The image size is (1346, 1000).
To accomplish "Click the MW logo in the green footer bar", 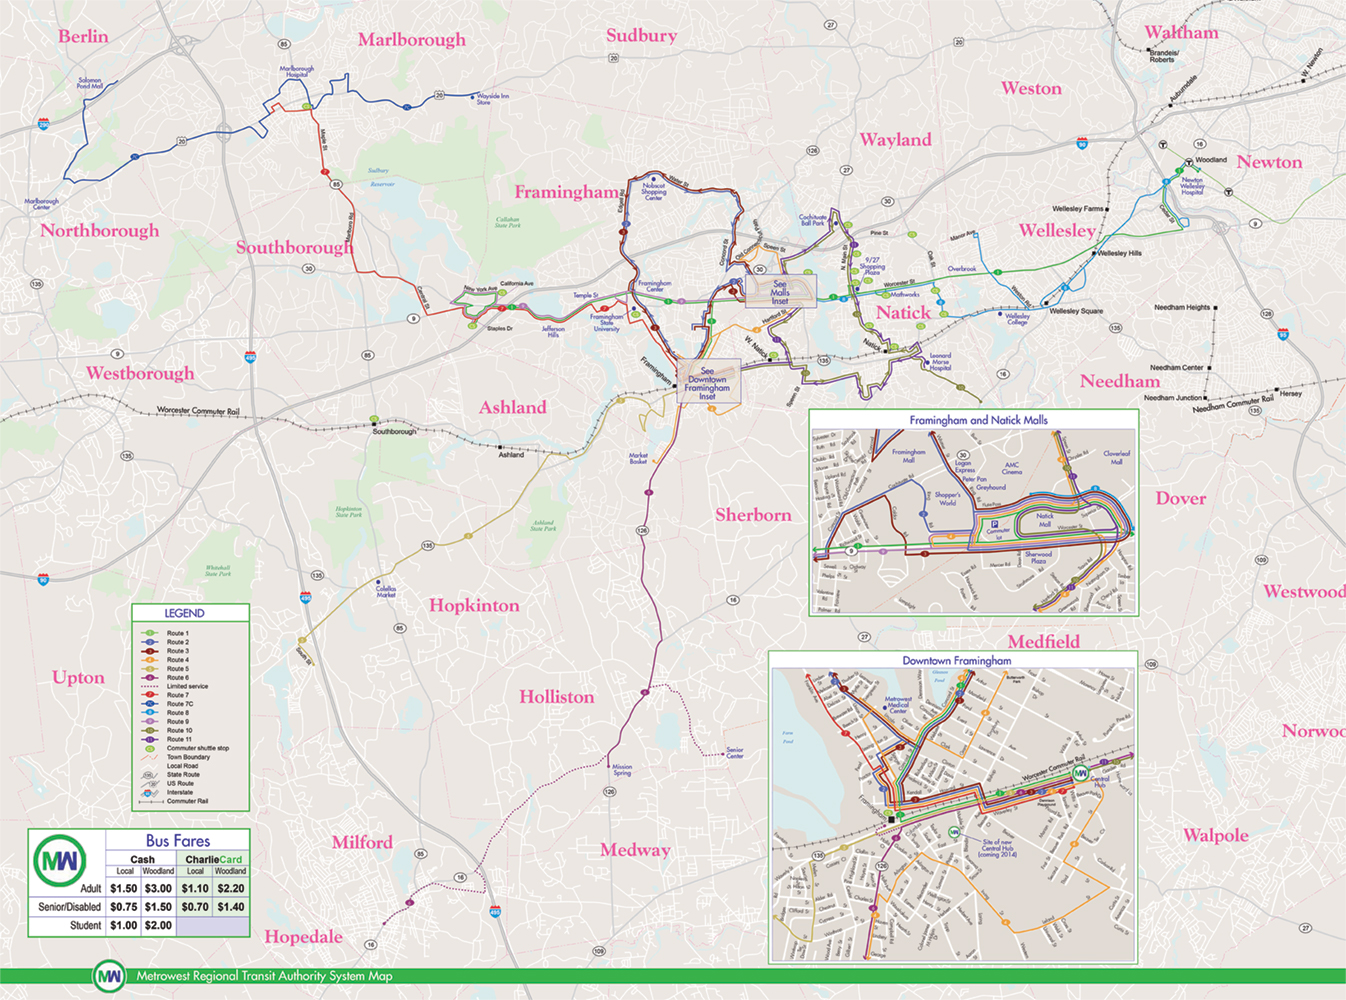I will pos(109,976).
